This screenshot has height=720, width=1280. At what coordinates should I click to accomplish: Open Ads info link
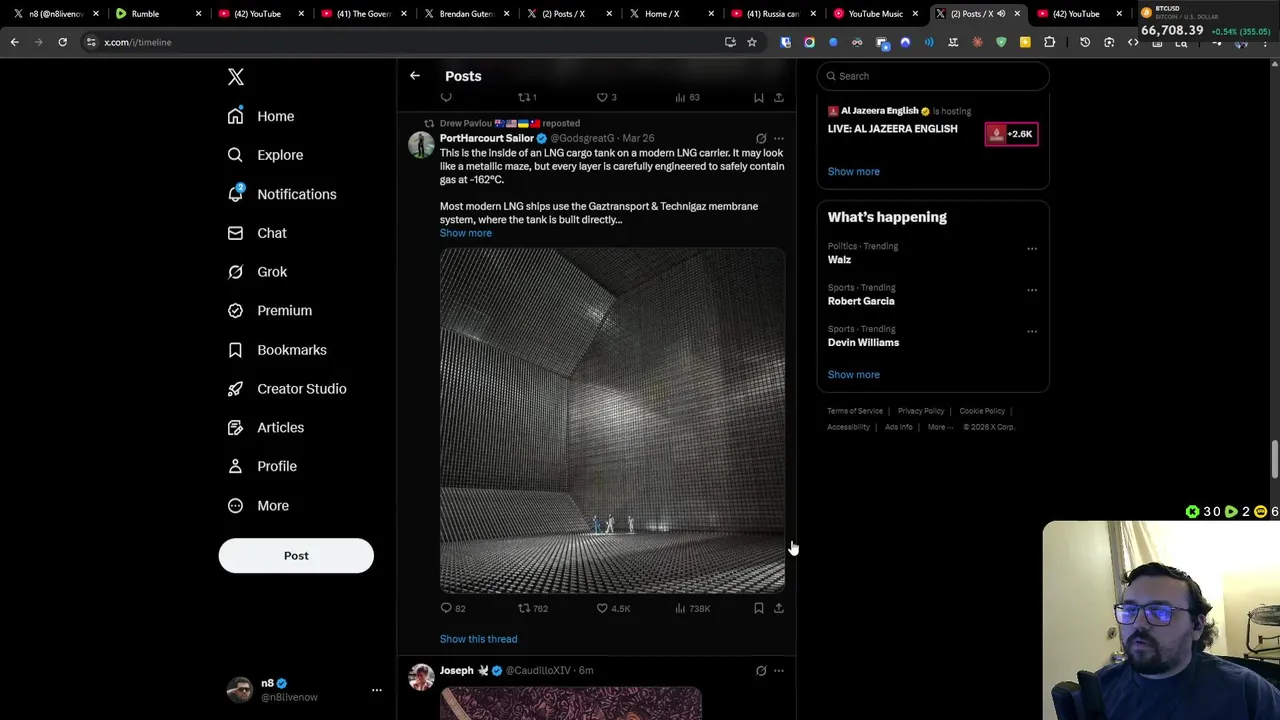tap(898, 427)
